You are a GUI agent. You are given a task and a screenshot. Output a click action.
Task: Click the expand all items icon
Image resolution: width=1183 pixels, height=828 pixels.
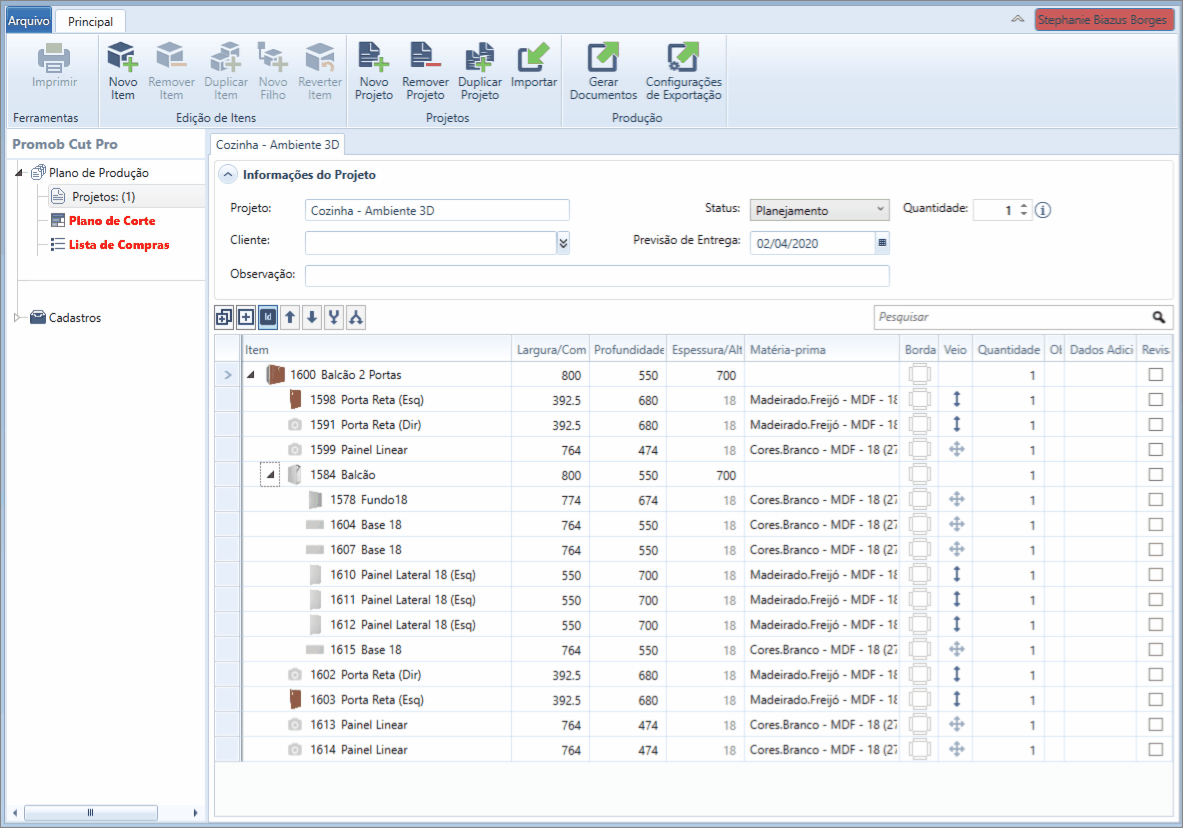point(224,318)
